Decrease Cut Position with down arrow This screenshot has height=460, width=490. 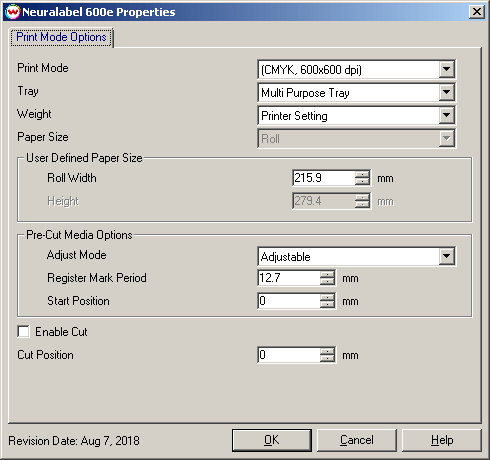click(x=327, y=358)
